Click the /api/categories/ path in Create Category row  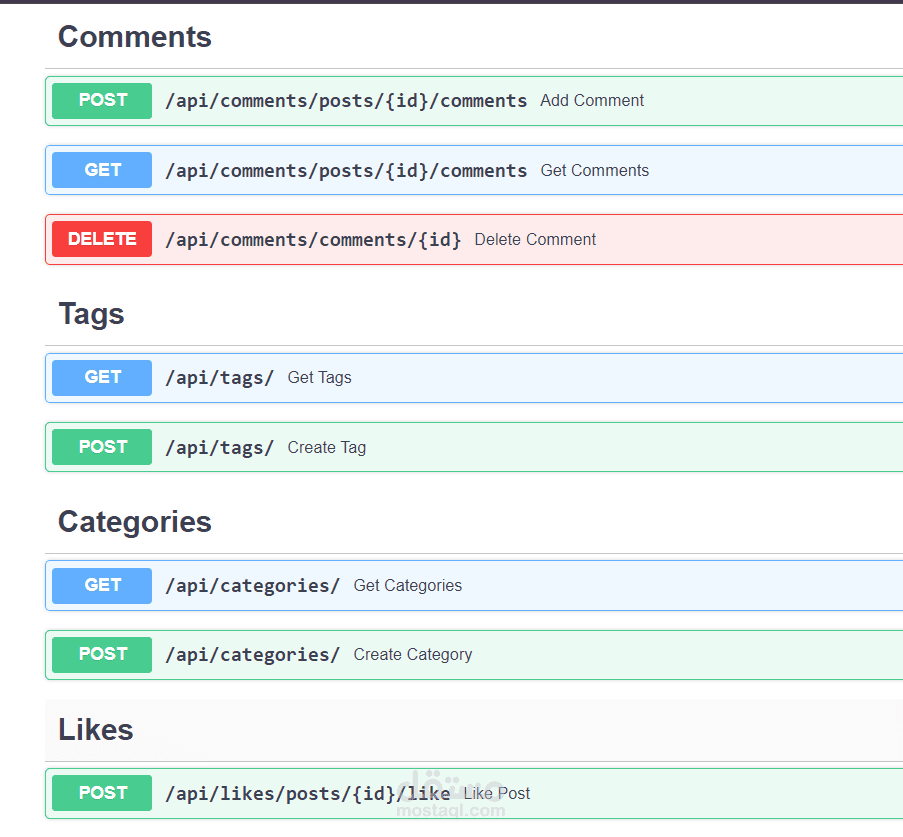[x=252, y=655]
